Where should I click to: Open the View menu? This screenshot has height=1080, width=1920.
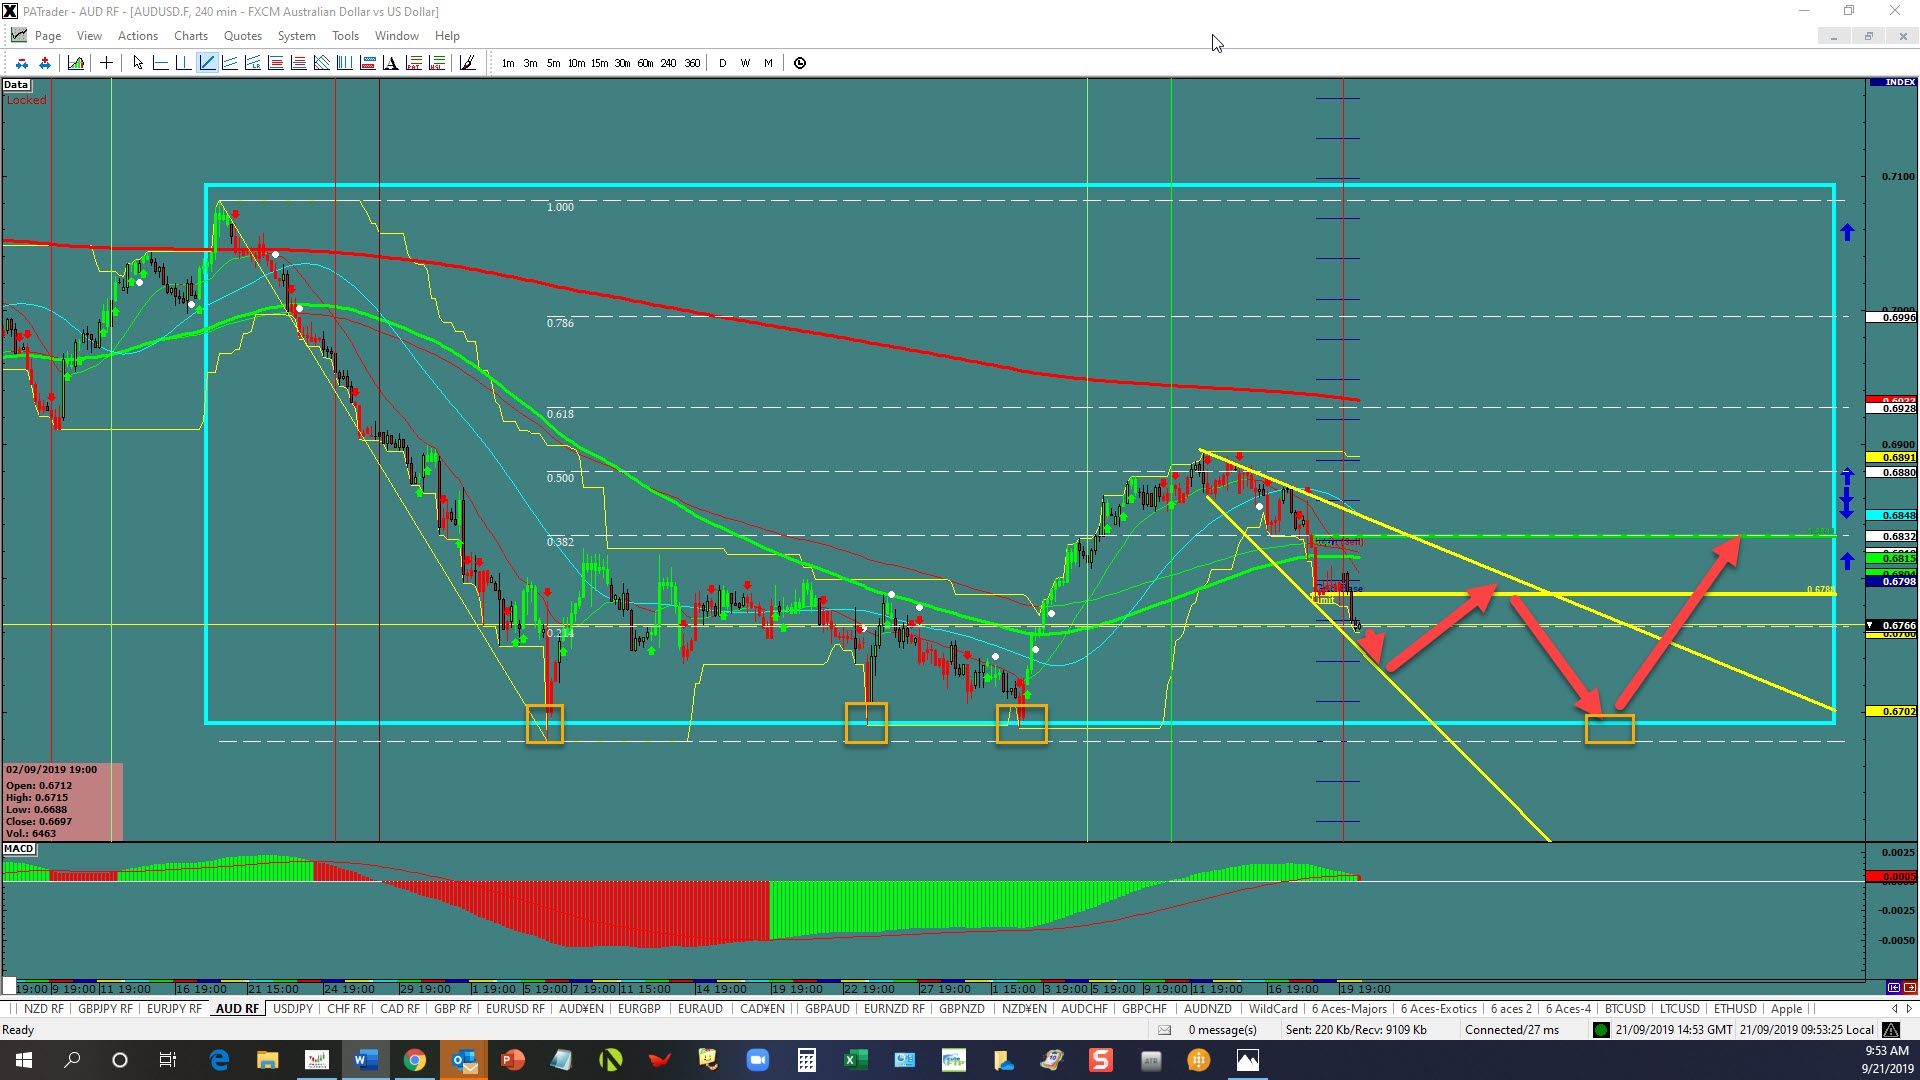[89, 36]
